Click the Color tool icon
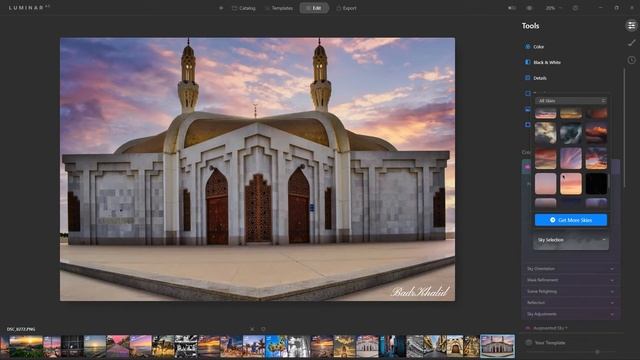The width and height of the screenshot is (640, 360). [x=528, y=47]
